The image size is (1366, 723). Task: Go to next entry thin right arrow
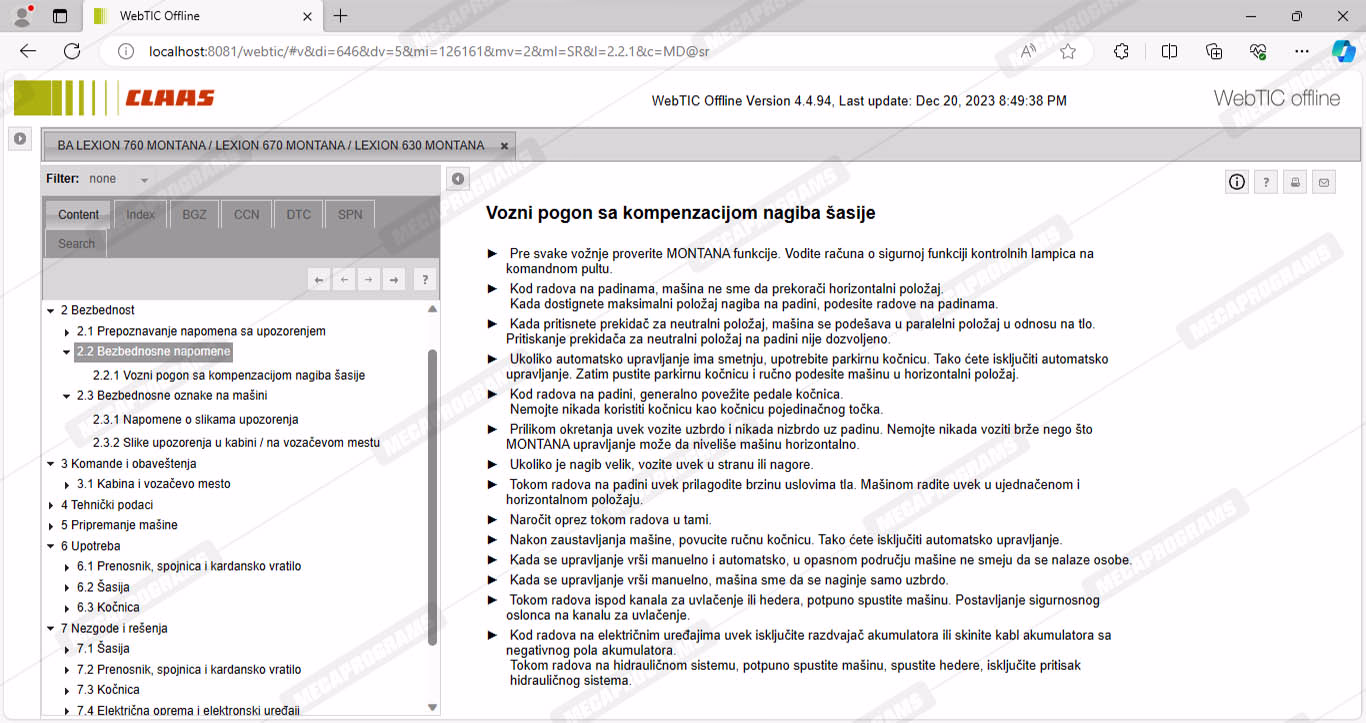(369, 280)
